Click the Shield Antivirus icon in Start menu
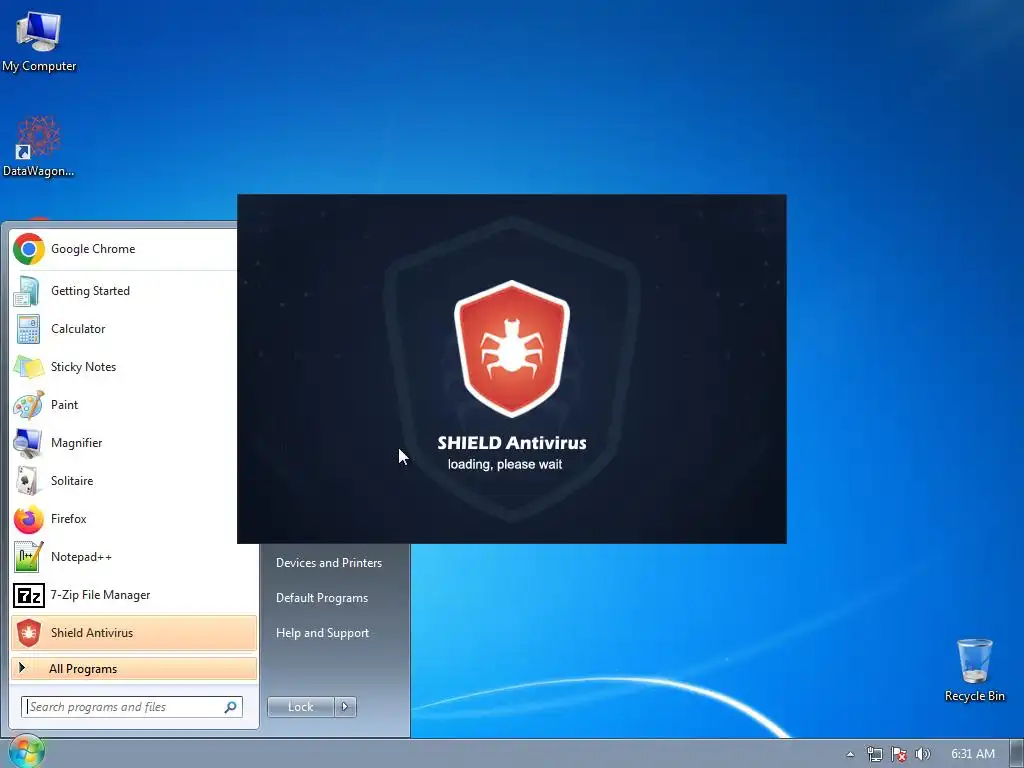Viewport: 1024px width, 768px height. 29,633
